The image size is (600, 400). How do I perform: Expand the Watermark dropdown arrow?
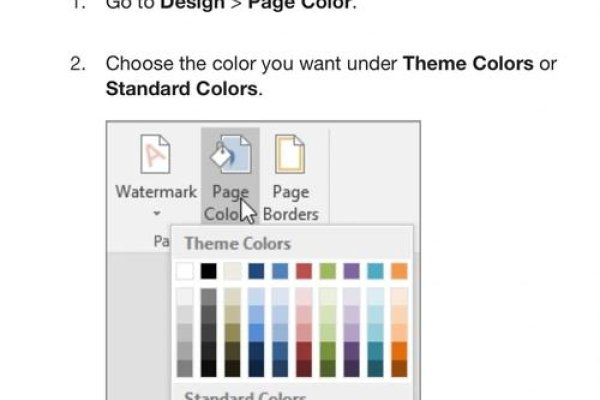pos(155,214)
